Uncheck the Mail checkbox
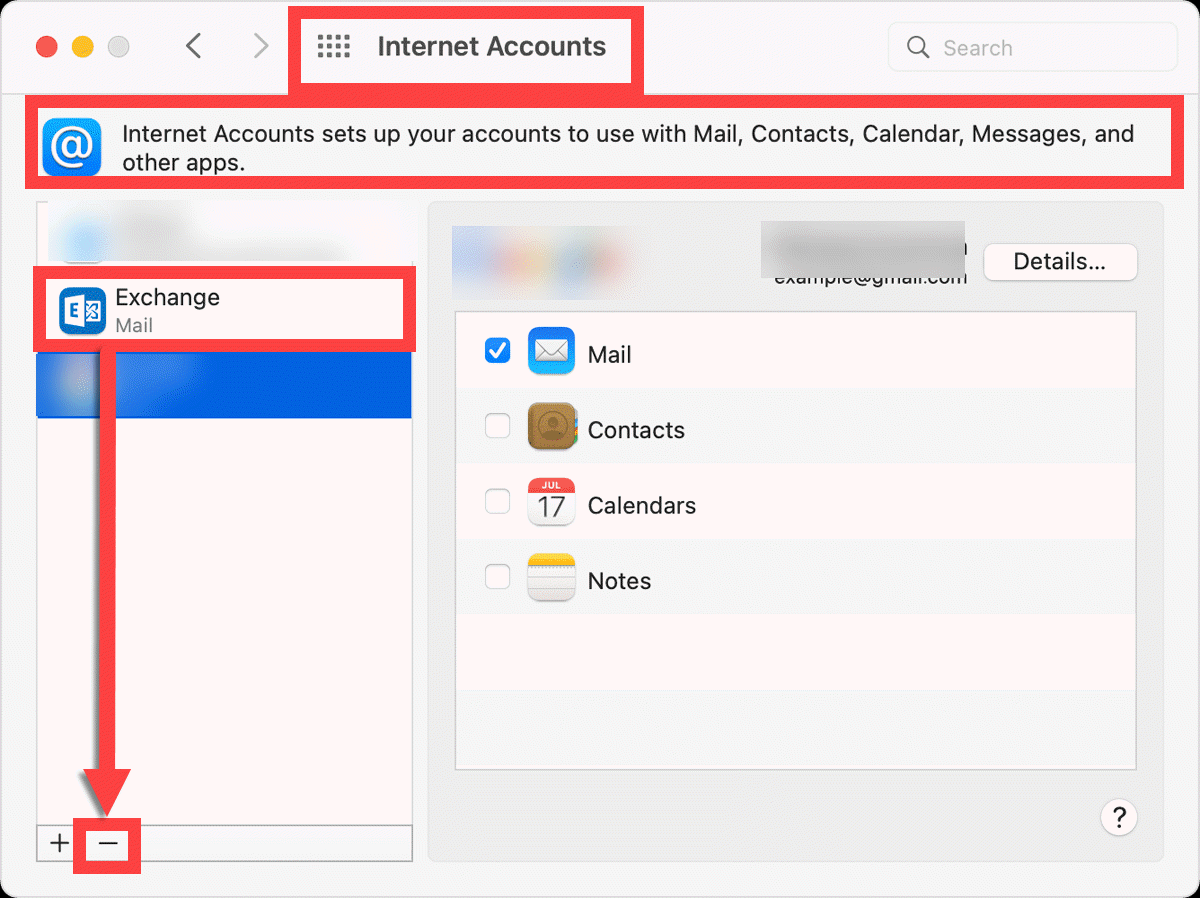Screen dimensions: 1200x898 tap(497, 351)
